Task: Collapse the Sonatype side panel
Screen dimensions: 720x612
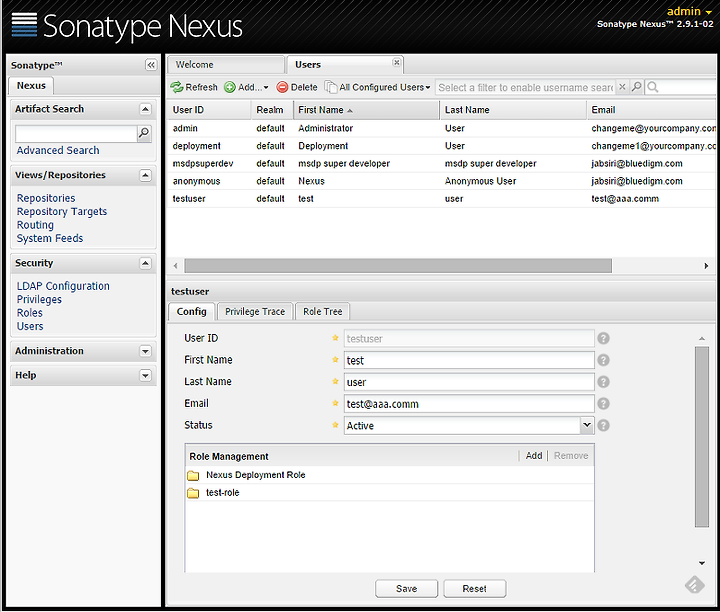Action: [x=151, y=65]
